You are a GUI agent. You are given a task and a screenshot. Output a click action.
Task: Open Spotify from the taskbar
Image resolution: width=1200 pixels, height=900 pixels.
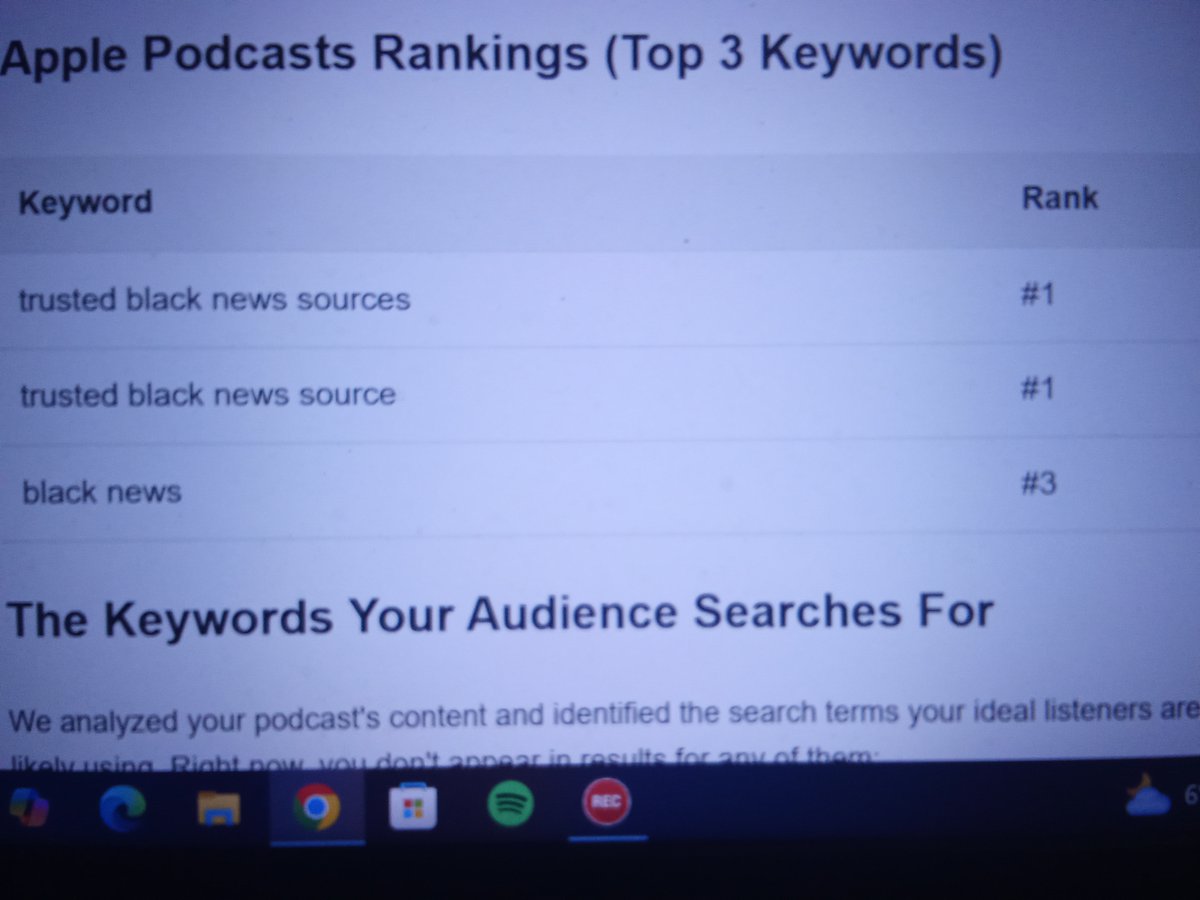511,804
